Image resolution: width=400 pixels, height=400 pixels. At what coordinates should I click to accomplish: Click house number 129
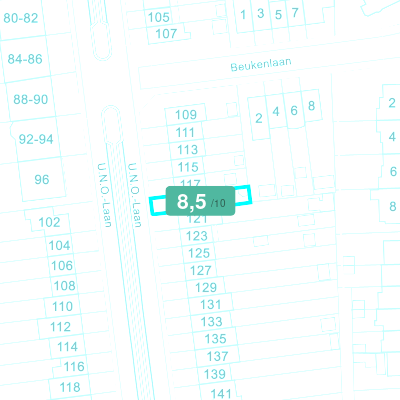(x=206, y=287)
